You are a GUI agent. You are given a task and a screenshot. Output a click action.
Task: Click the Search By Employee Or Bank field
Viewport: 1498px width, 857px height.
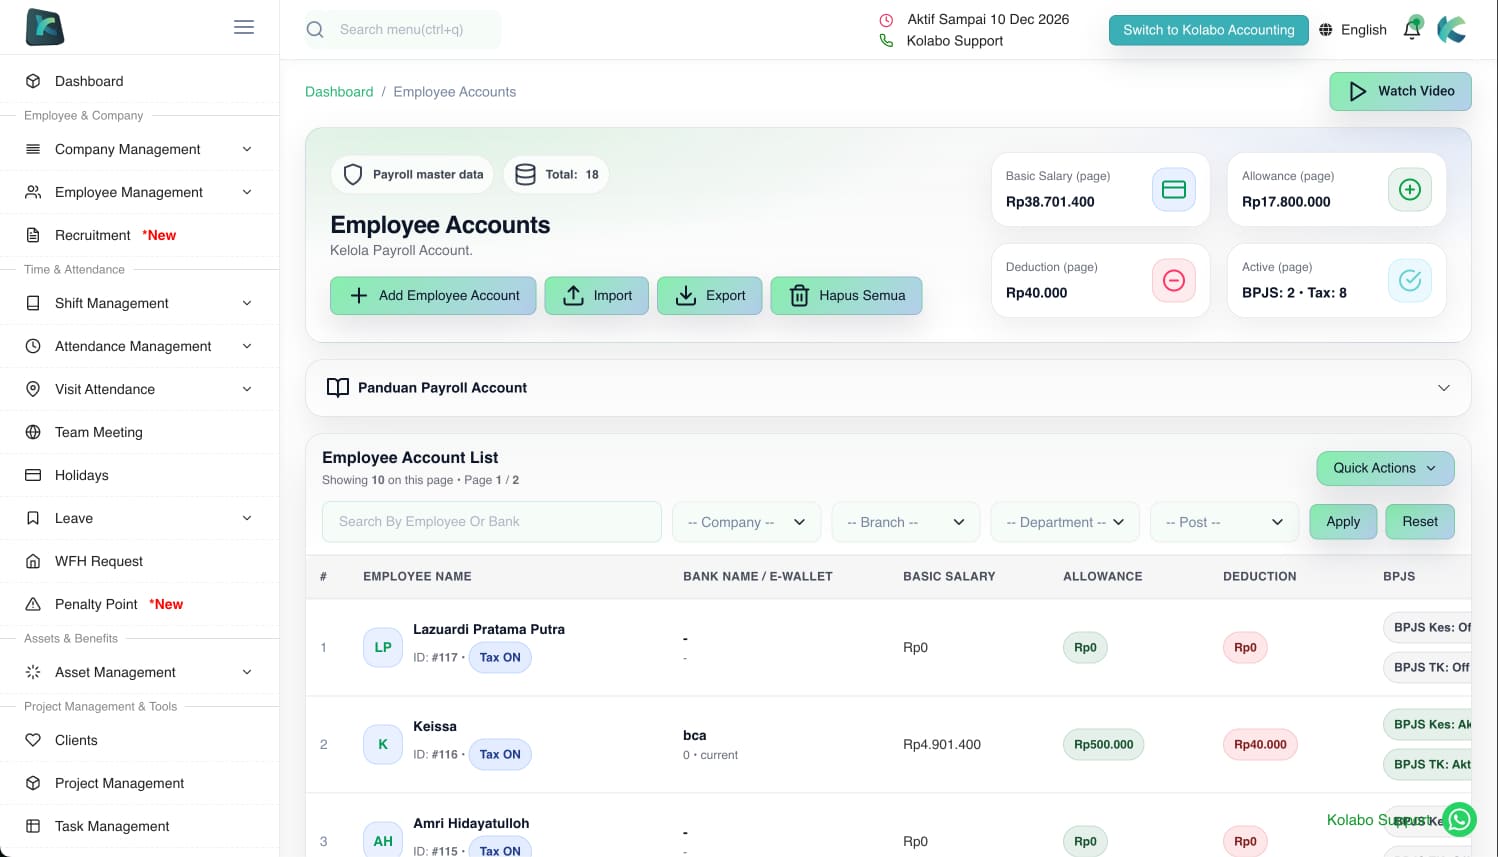[491, 522]
